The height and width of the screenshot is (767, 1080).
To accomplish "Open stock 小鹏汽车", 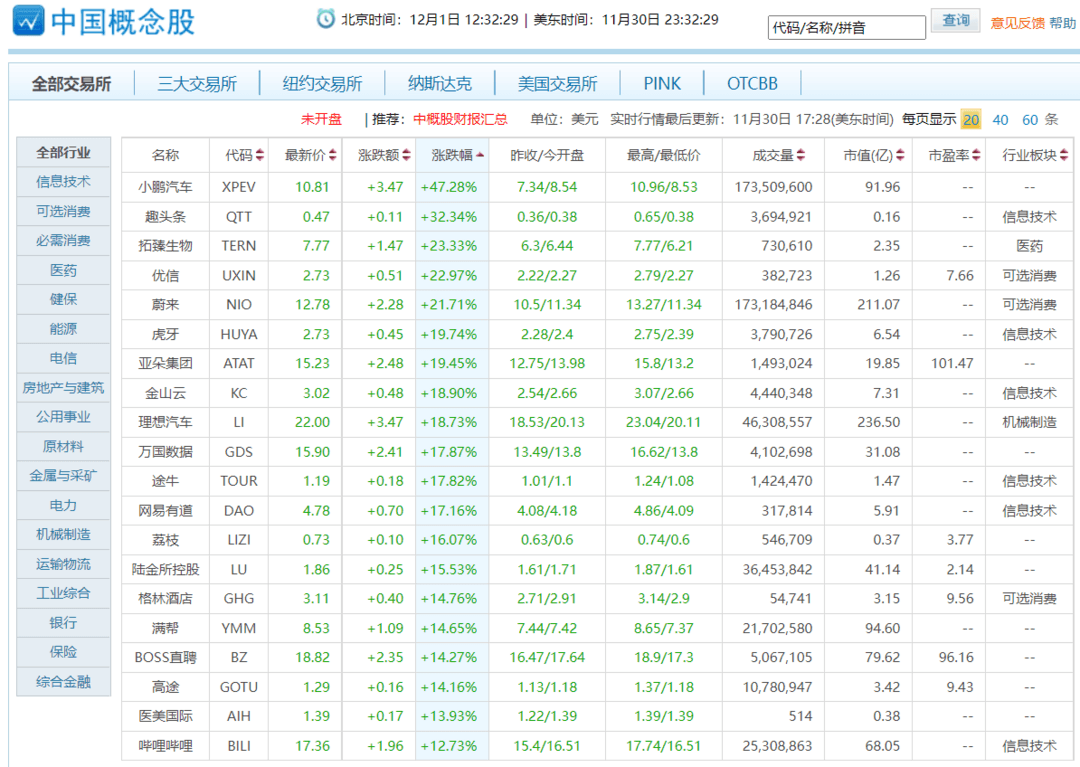I will 165,187.
